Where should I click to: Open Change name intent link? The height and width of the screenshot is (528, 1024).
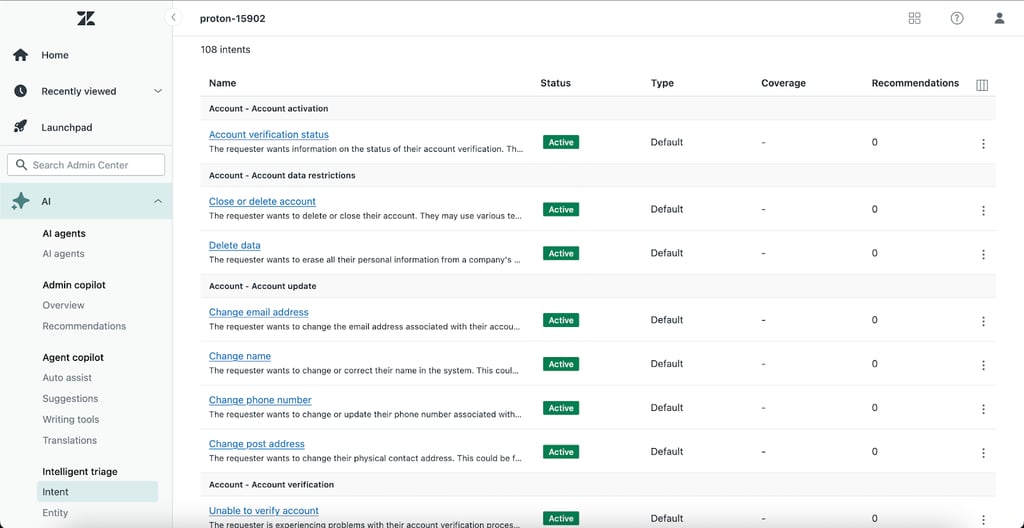tap(240, 356)
